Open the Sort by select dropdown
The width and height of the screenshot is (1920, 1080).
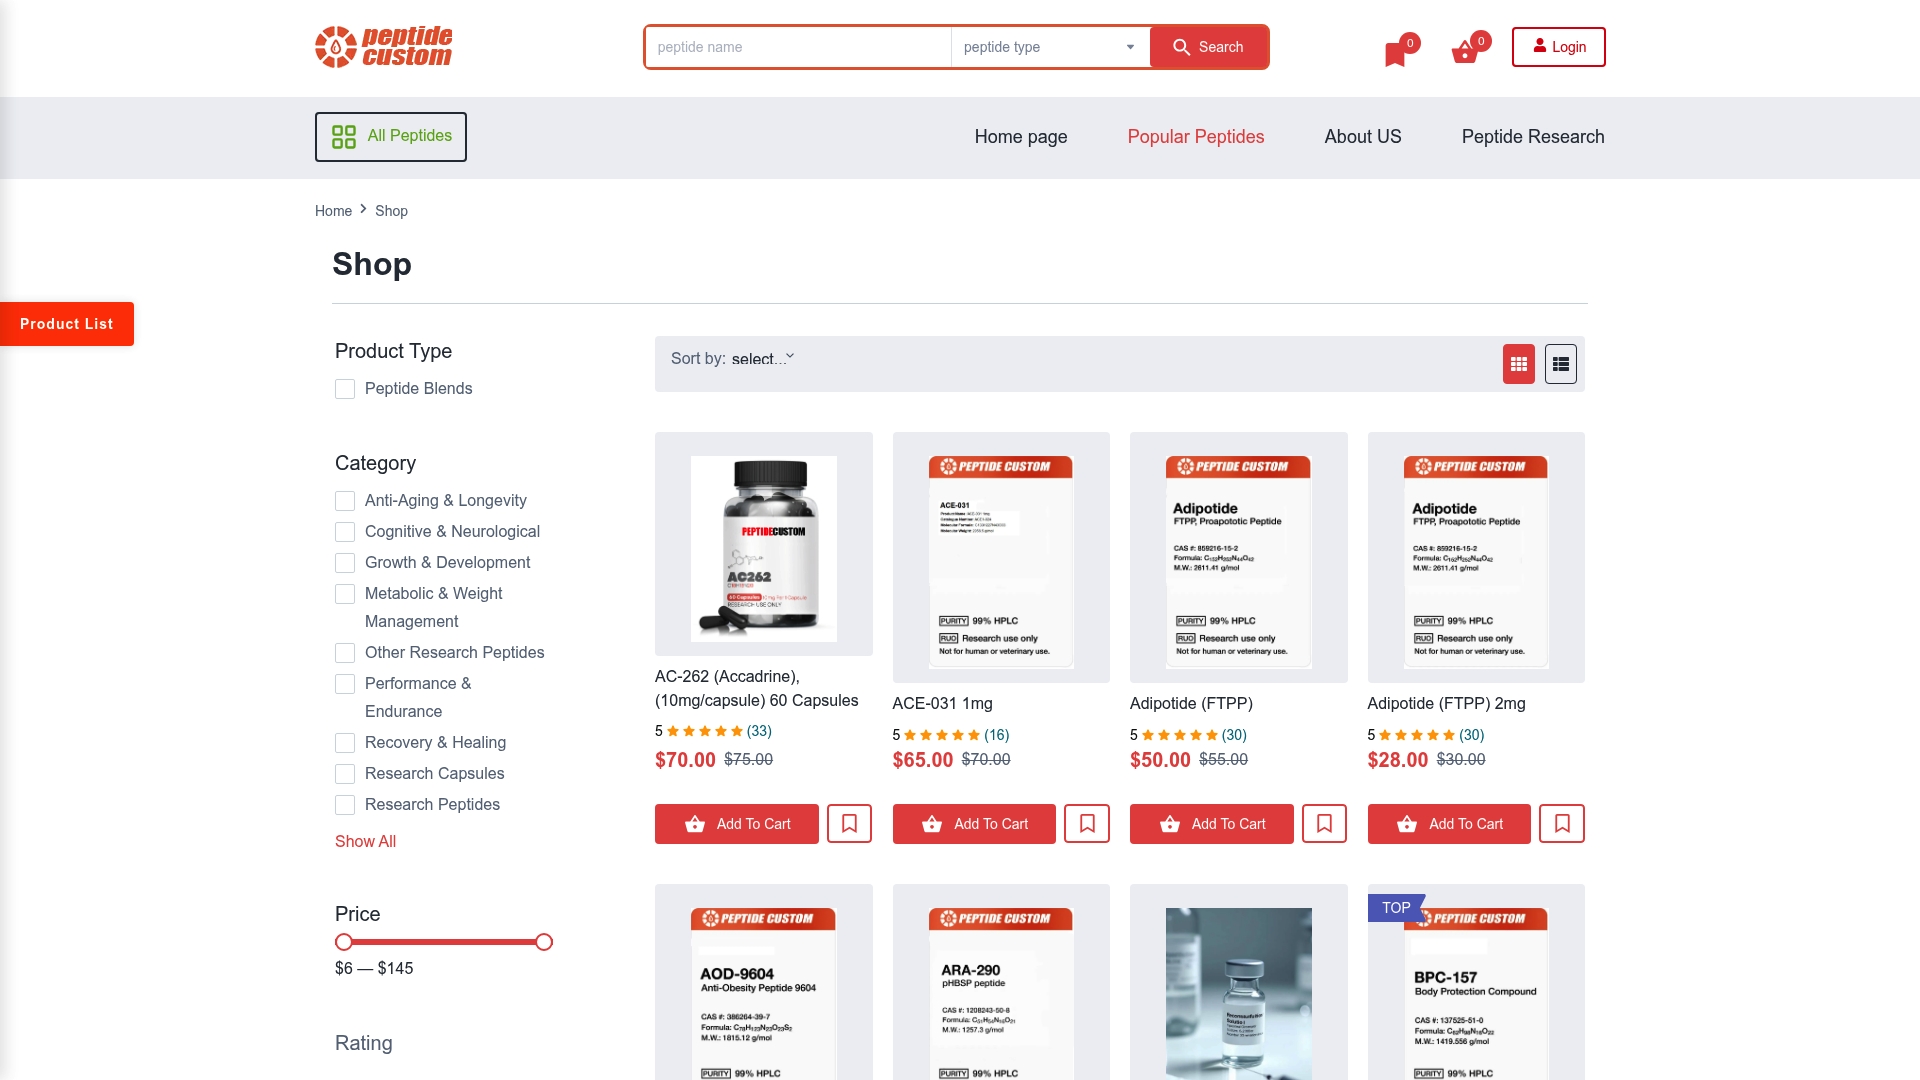click(763, 358)
